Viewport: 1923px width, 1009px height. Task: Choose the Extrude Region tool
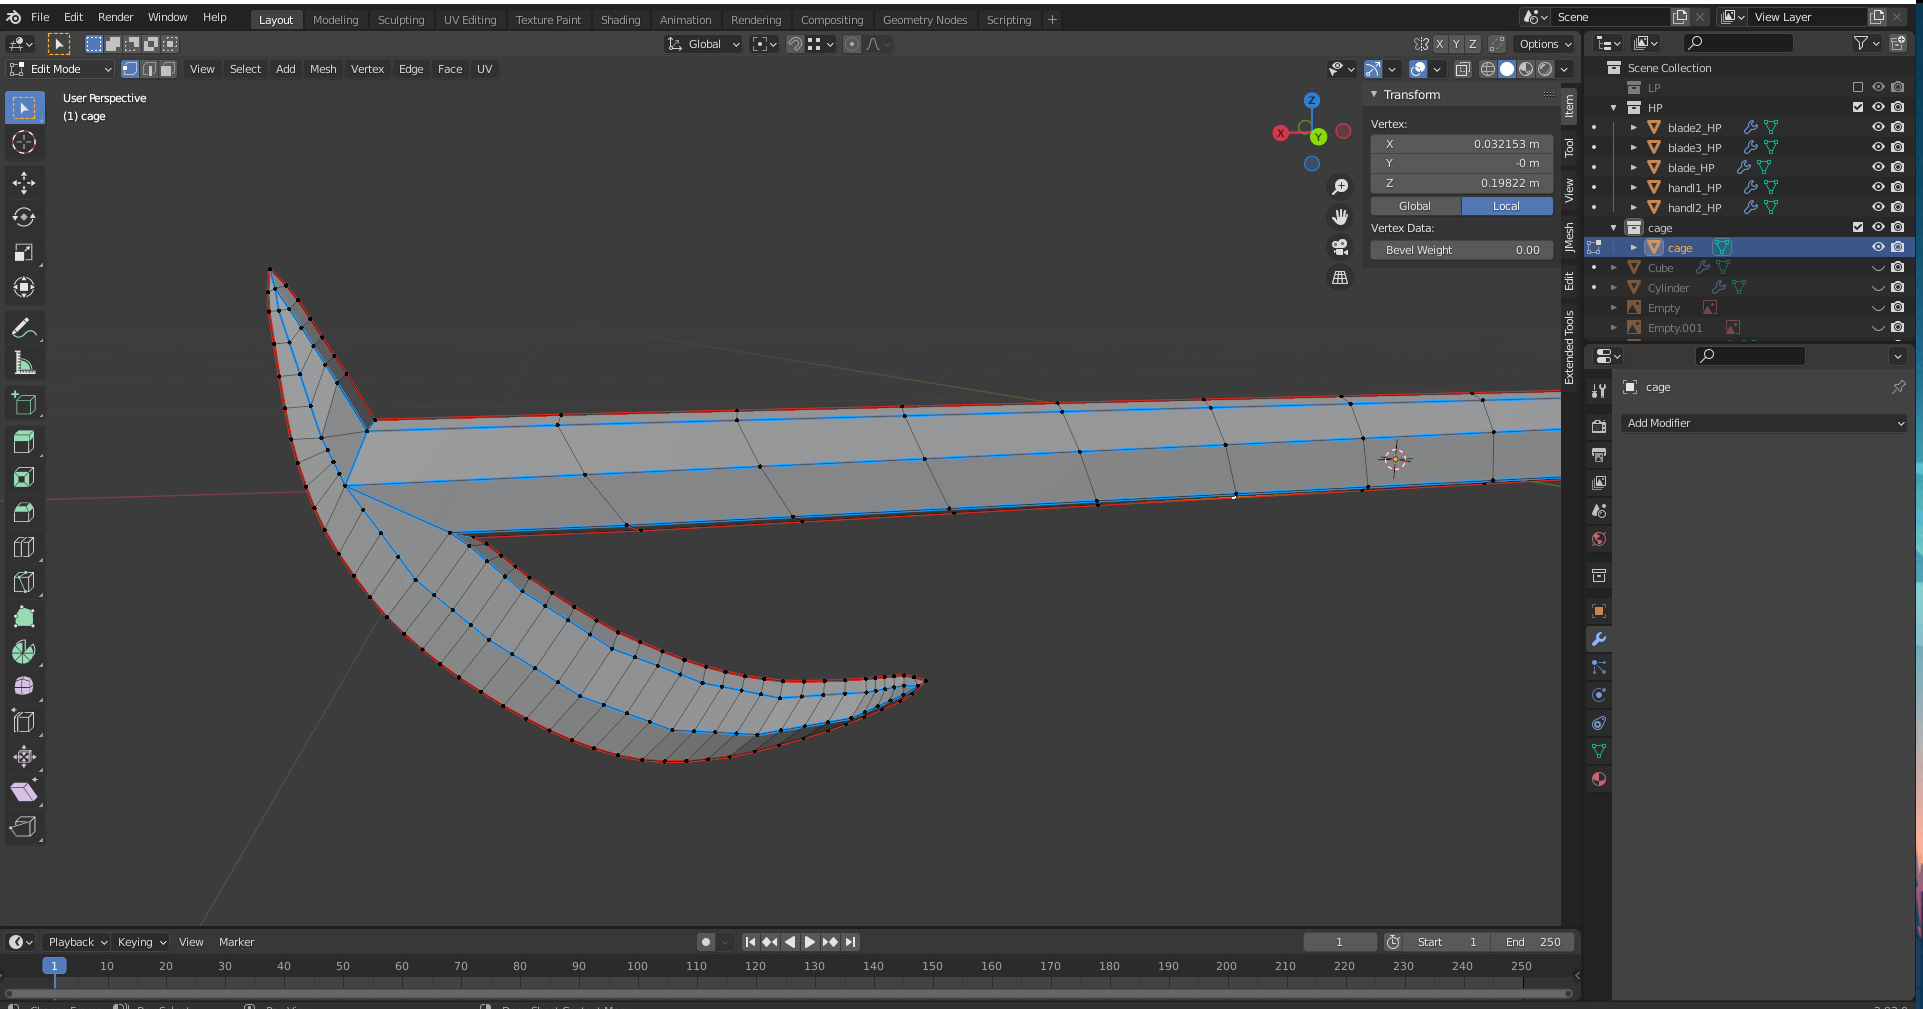24,442
